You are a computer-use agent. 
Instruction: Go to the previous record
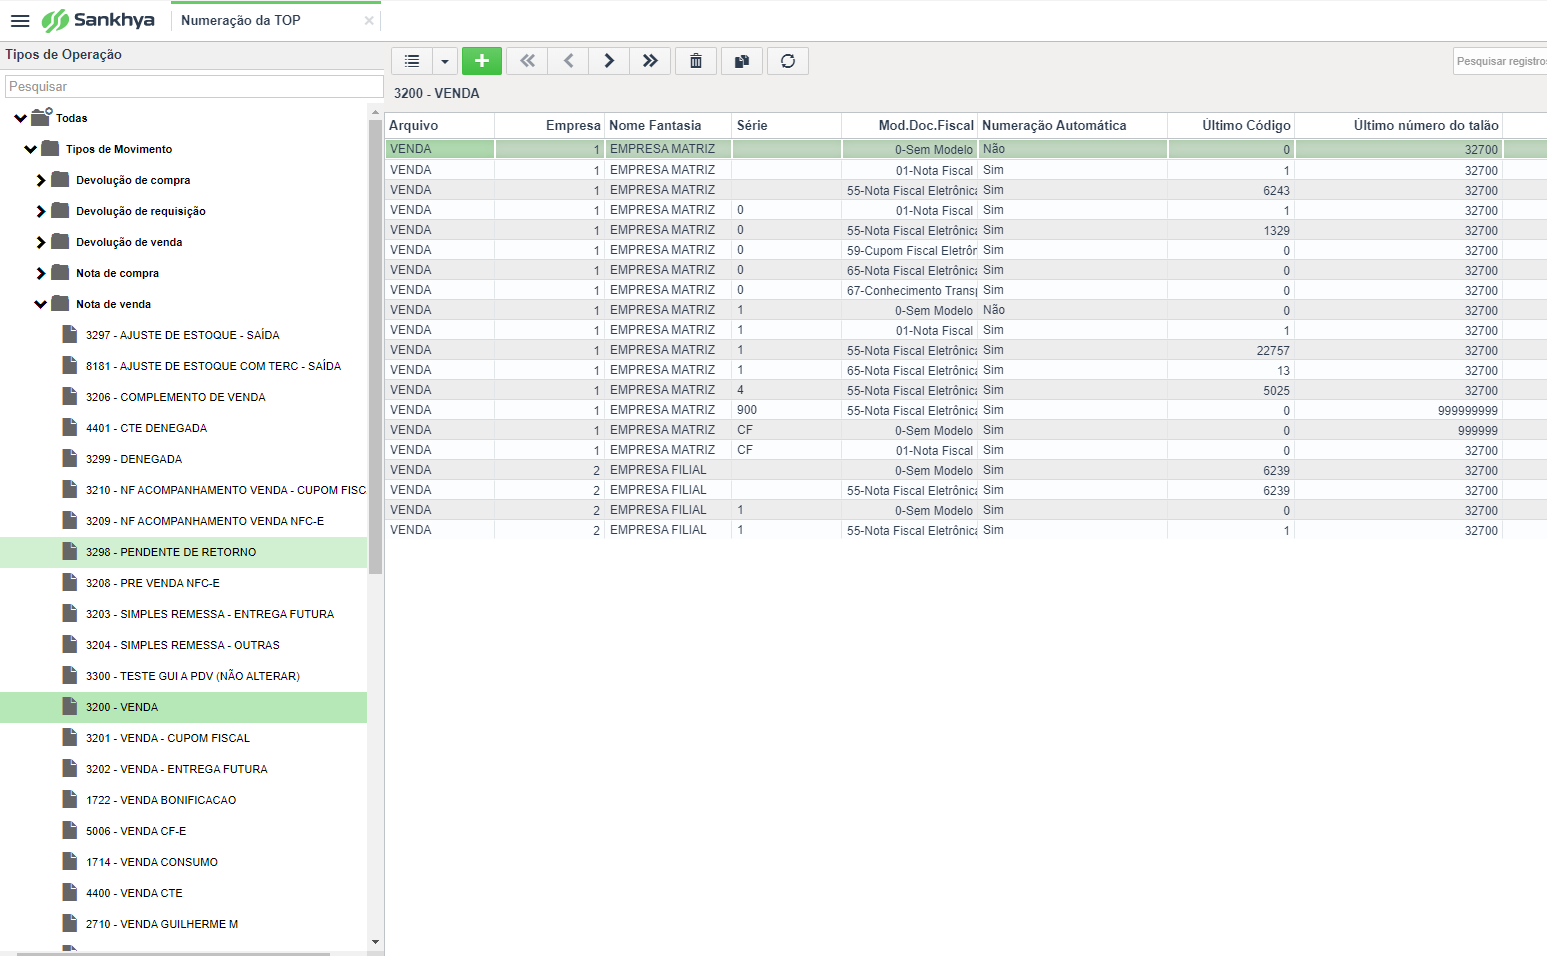[x=568, y=61]
